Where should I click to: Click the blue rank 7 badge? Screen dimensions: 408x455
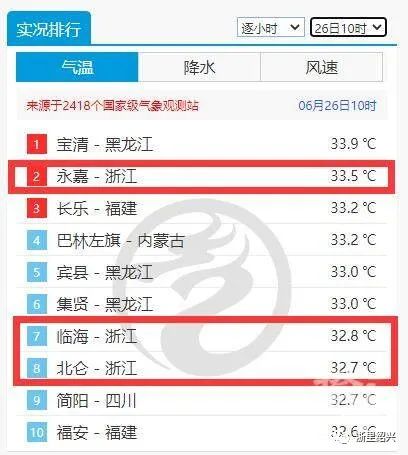coord(37,336)
